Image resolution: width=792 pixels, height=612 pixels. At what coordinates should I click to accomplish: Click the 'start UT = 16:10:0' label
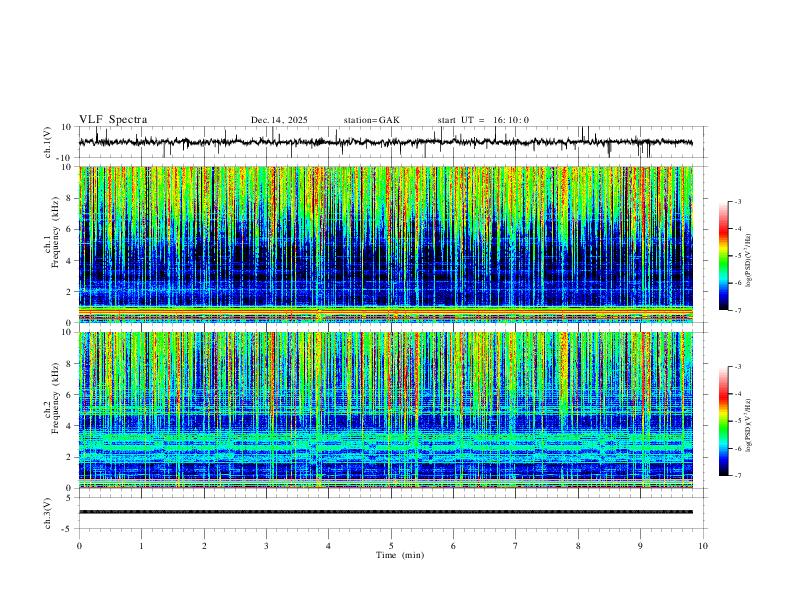[x=483, y=120]
